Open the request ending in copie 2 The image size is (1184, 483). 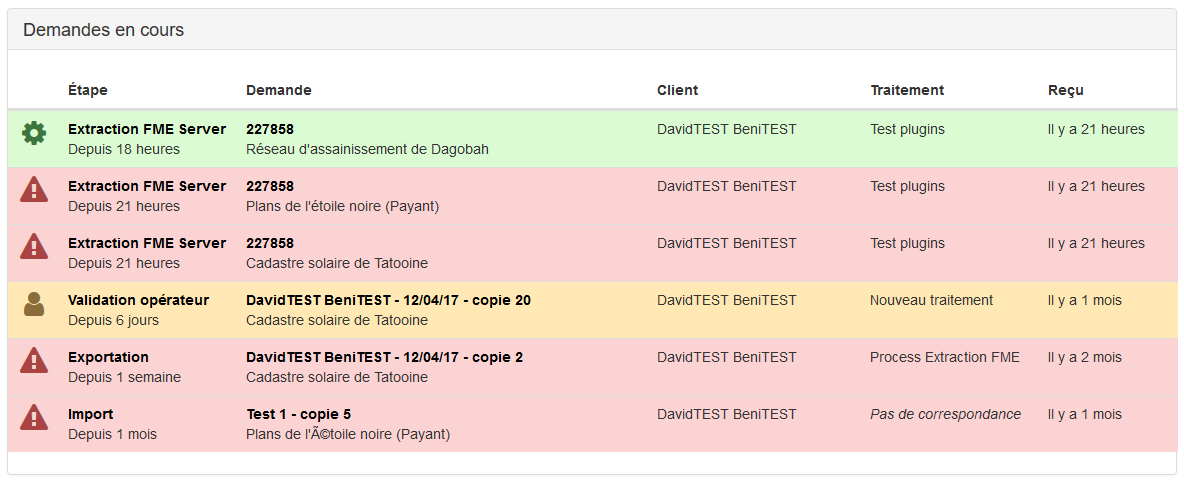tap(384, 357)
